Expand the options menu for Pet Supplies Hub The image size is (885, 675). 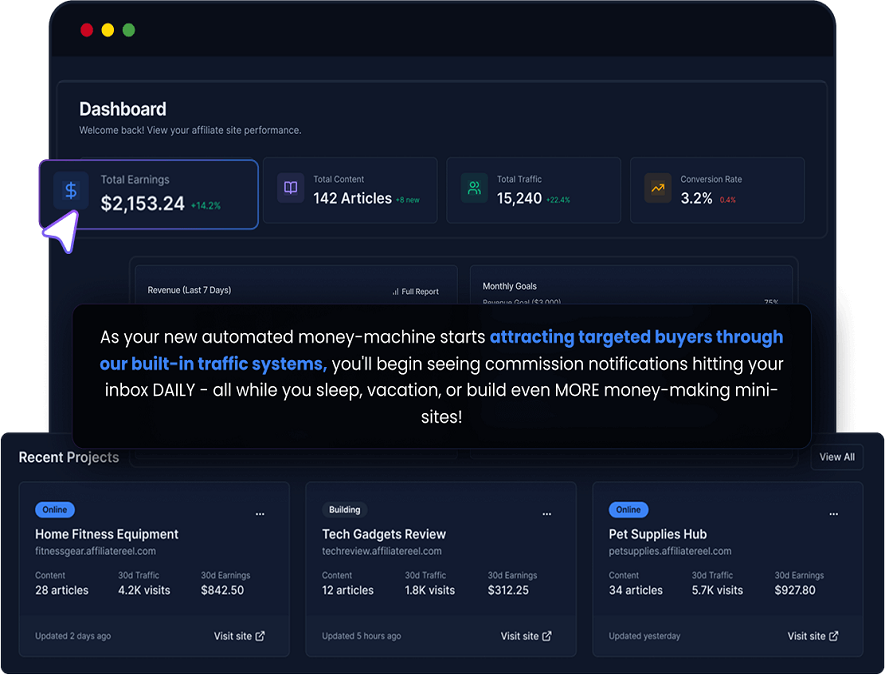point(834,514)
